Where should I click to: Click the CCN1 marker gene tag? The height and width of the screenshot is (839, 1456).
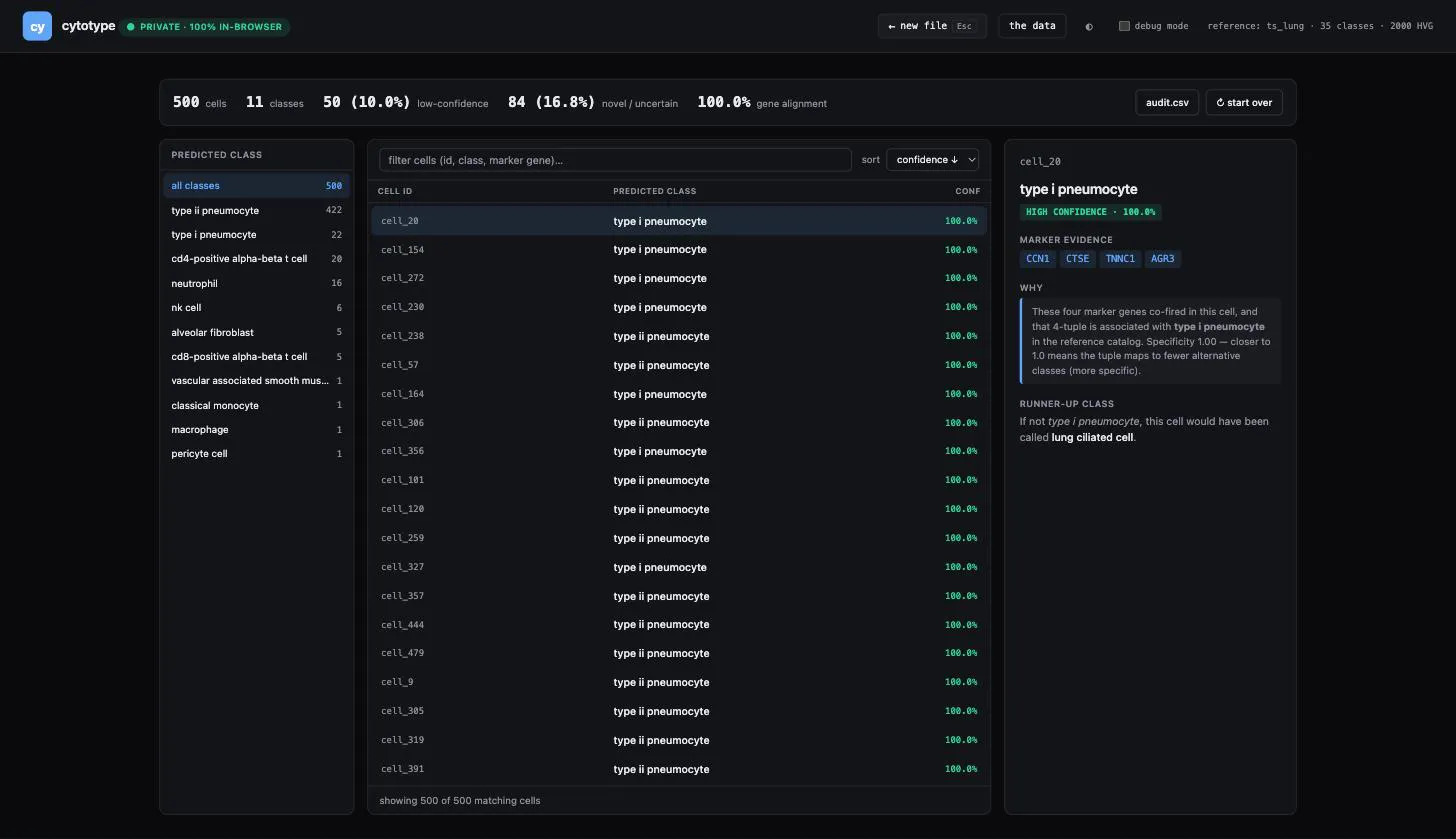pyautogui.click(x=1038, y=259)
